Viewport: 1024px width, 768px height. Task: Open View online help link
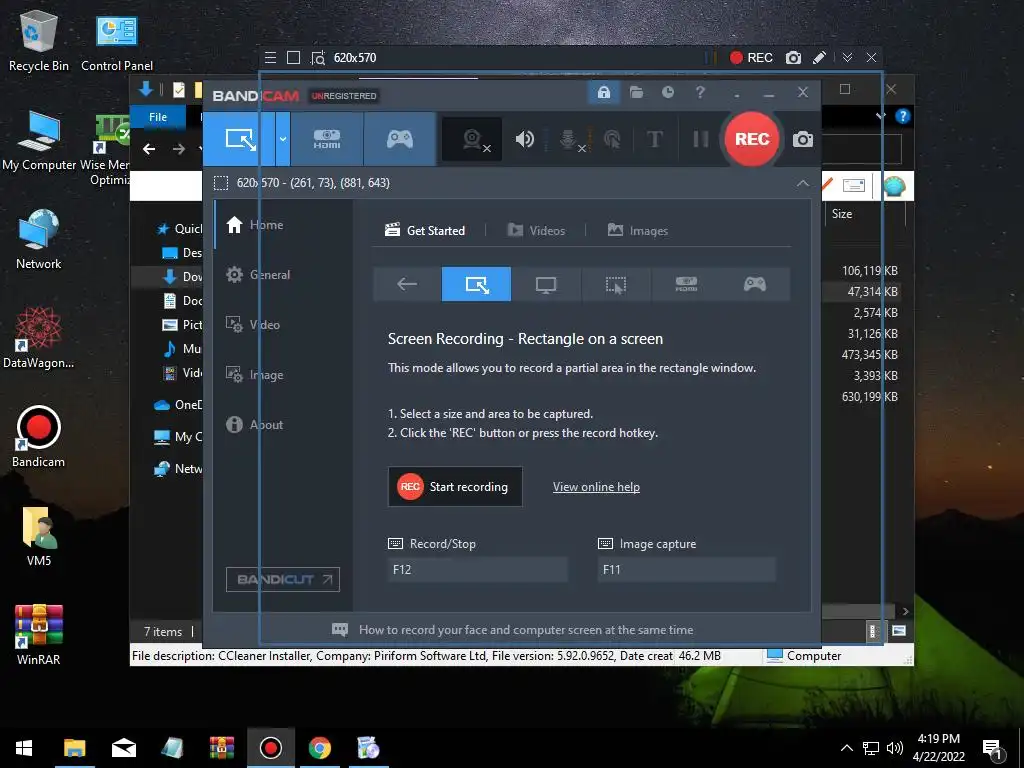tap(596, 487)
